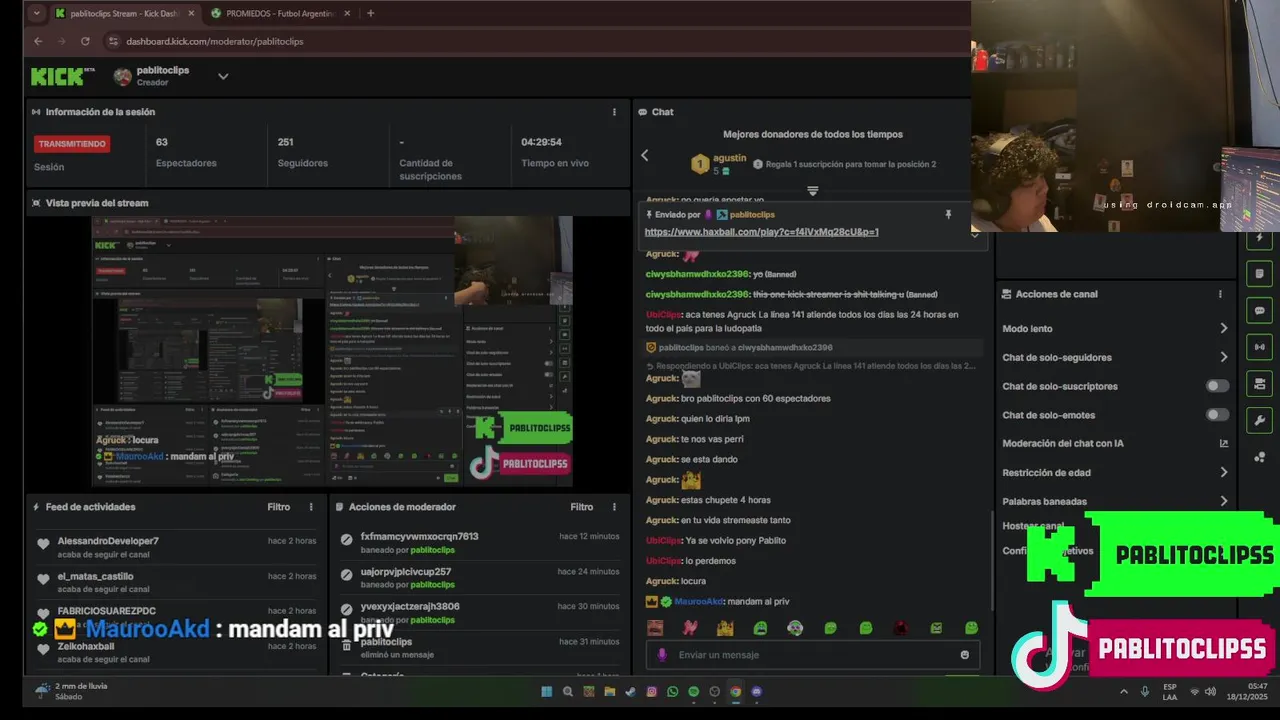This screenshot has width=1280, height=720.
Task: Open the wrench tools sidebar icon
Action: (x=1259, y=420)
